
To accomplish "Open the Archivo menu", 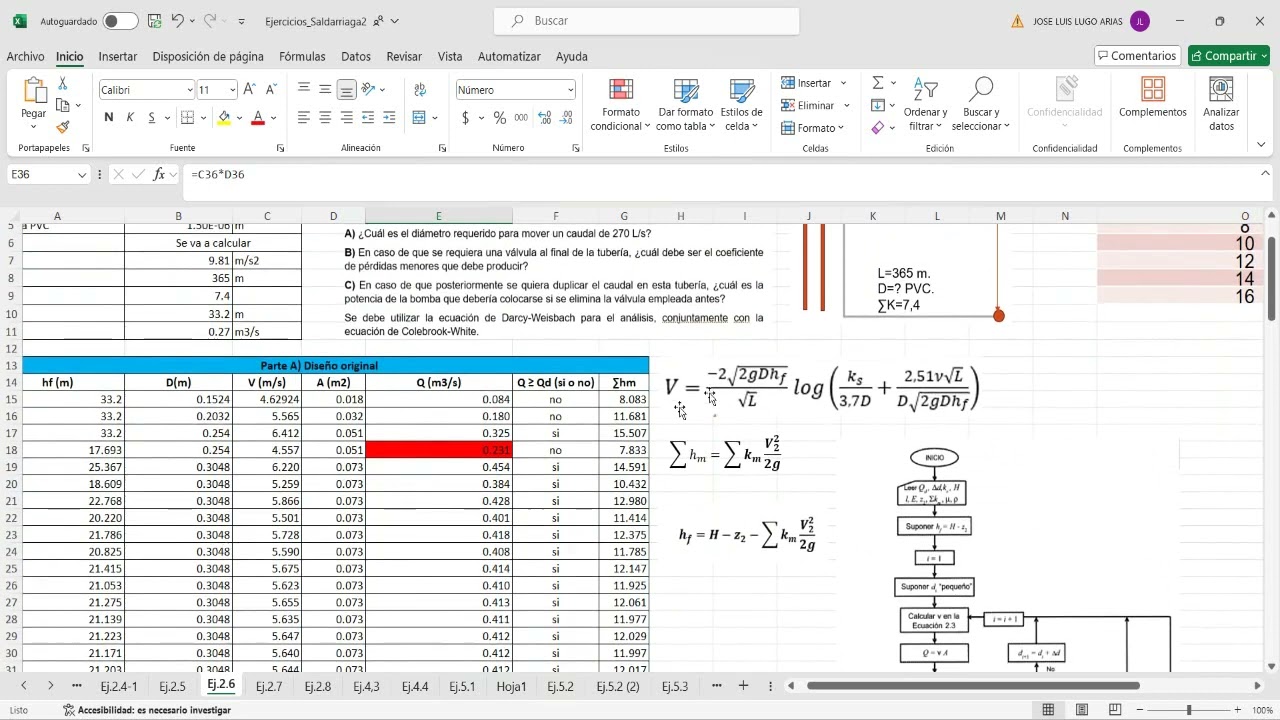I will pyautogui.click(x=25, y=57).
